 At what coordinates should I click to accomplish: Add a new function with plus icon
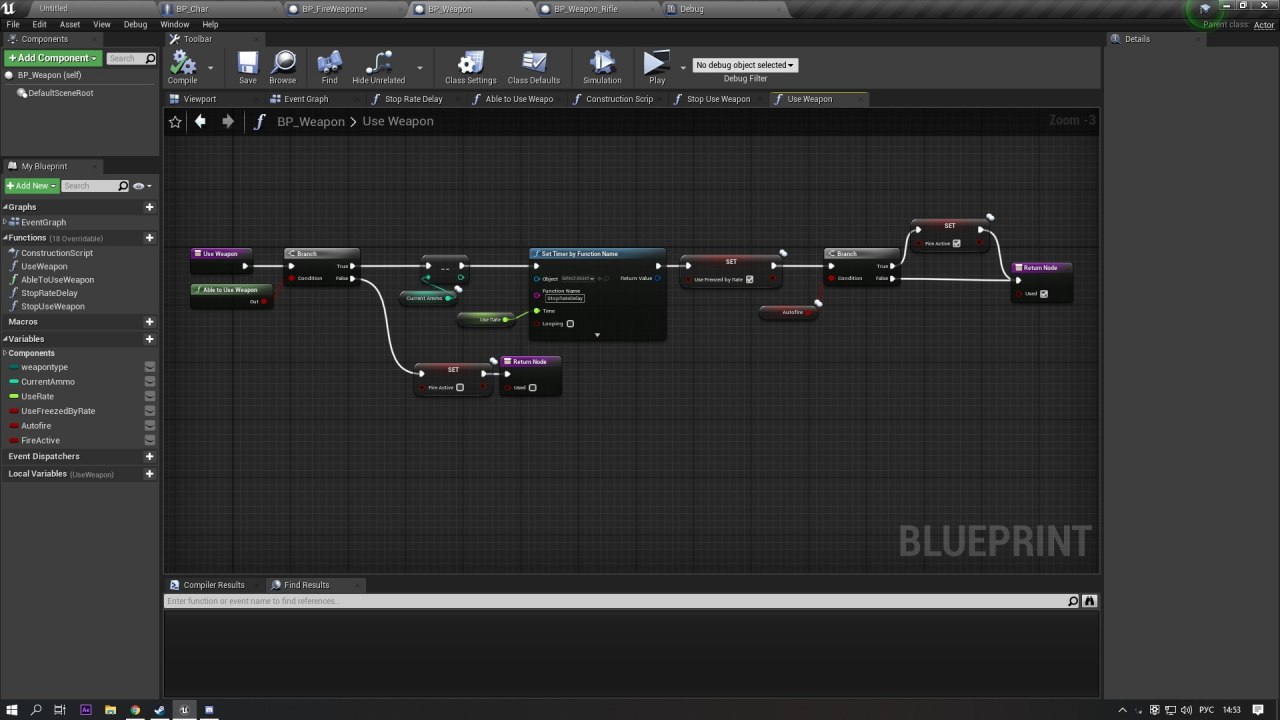(x=149, y=238)
